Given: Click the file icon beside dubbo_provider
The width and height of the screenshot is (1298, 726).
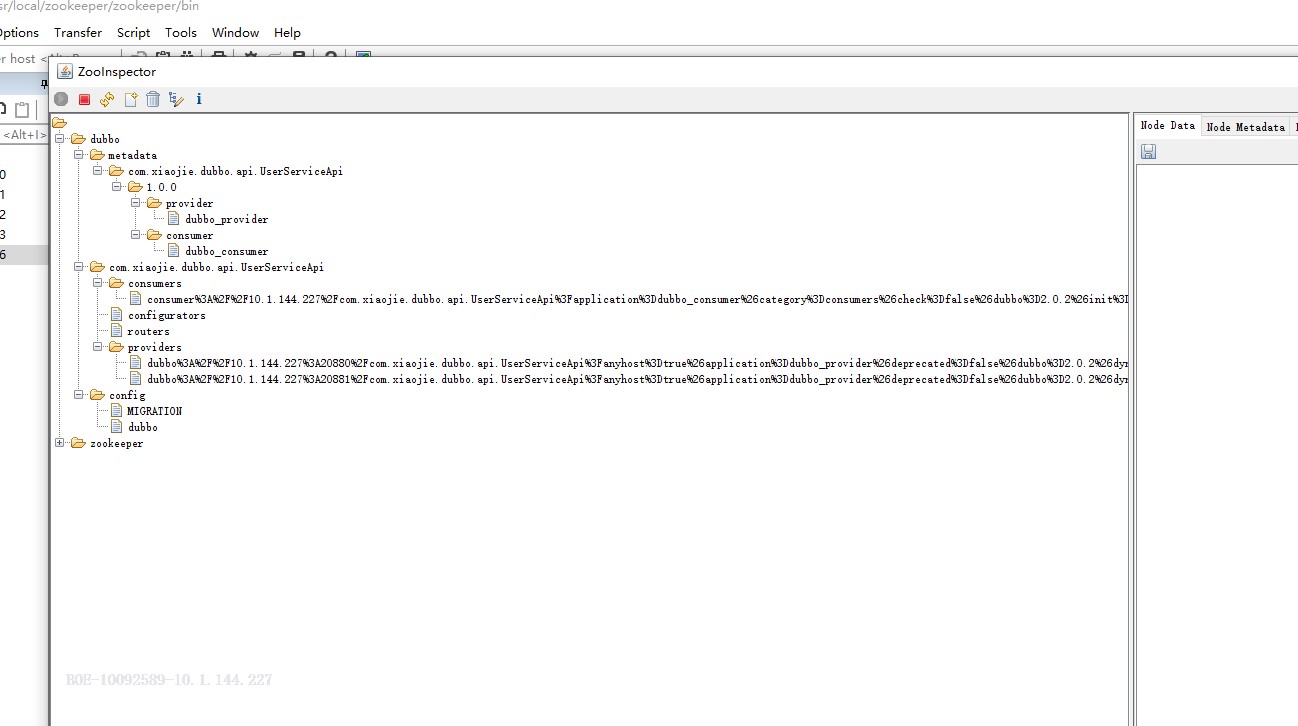Looking at the screenshot, I should click(174, 219).
